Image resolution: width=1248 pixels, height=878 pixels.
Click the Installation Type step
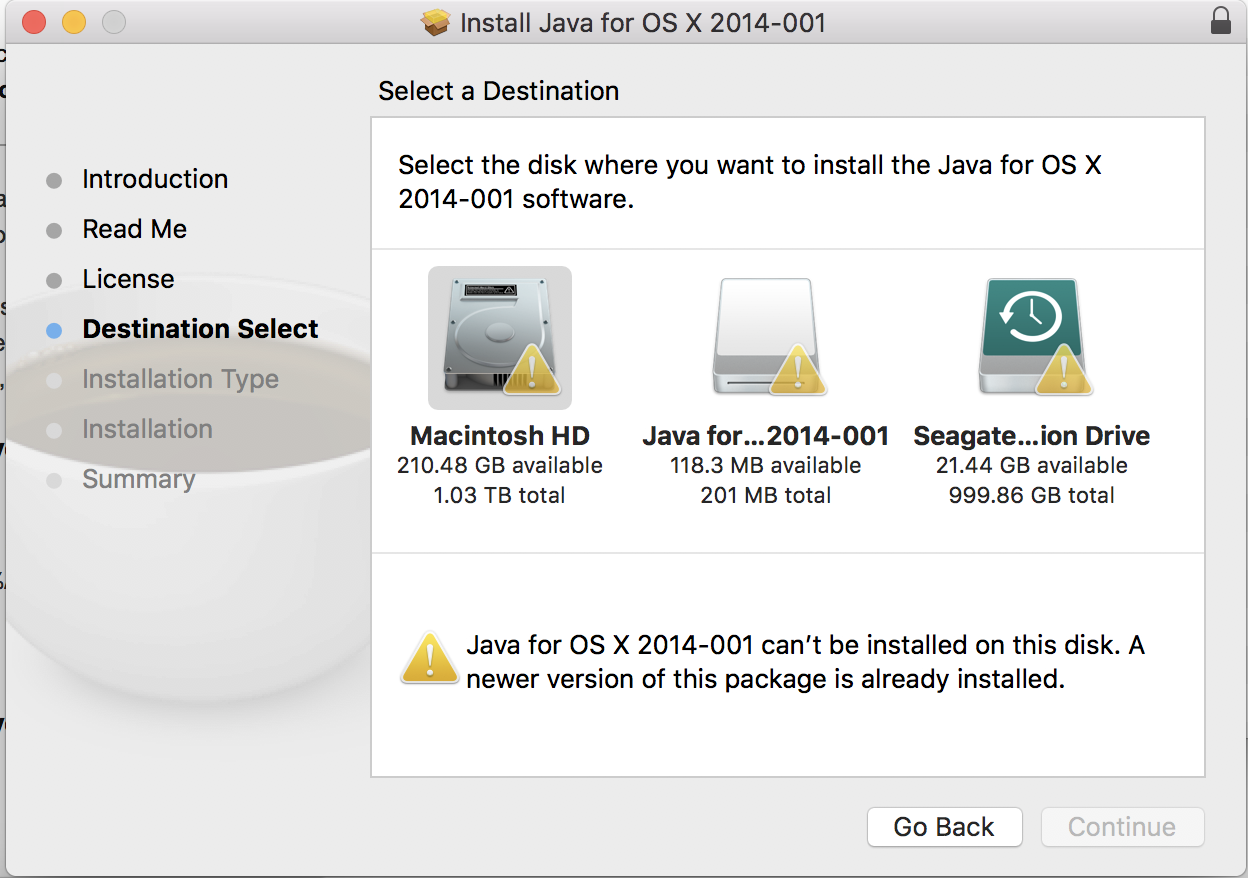tap(180, 380)
